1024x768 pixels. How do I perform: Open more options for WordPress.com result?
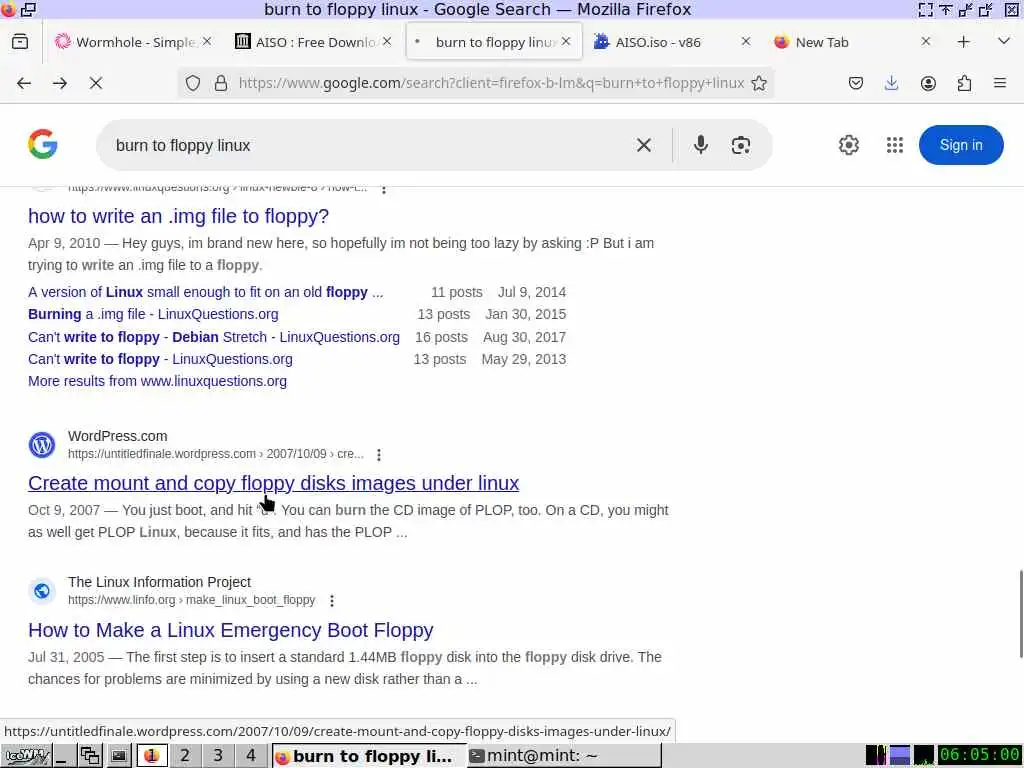(379, 455)
